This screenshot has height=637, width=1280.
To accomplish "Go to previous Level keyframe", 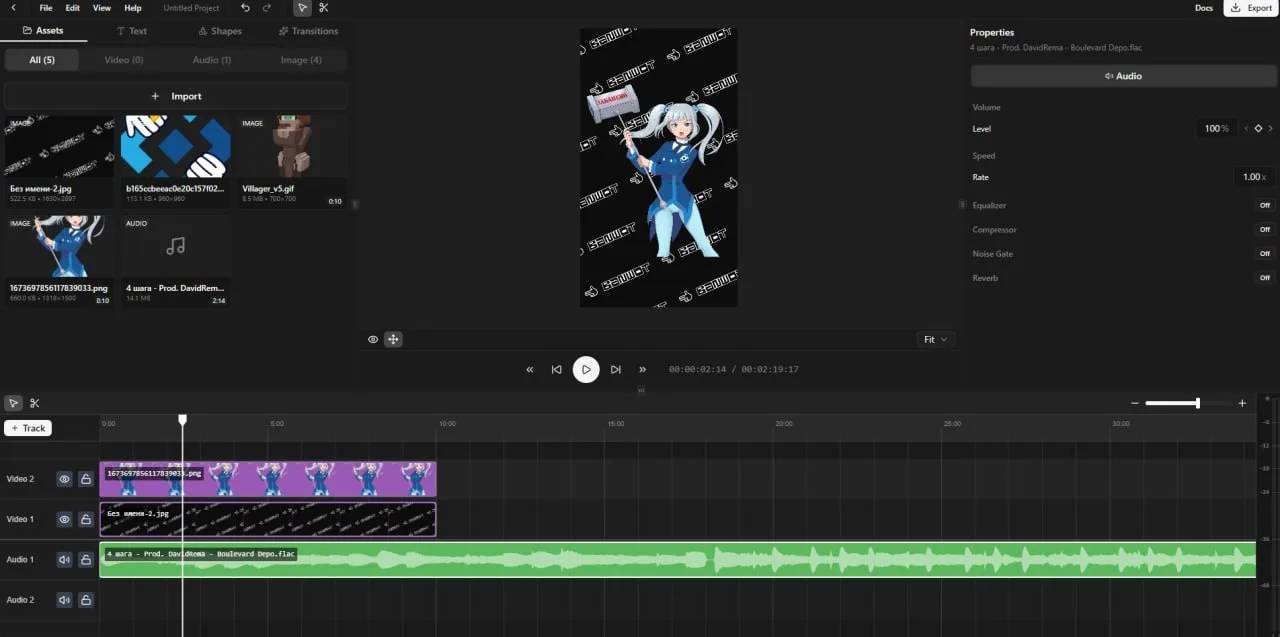I will pos(1246,129).
